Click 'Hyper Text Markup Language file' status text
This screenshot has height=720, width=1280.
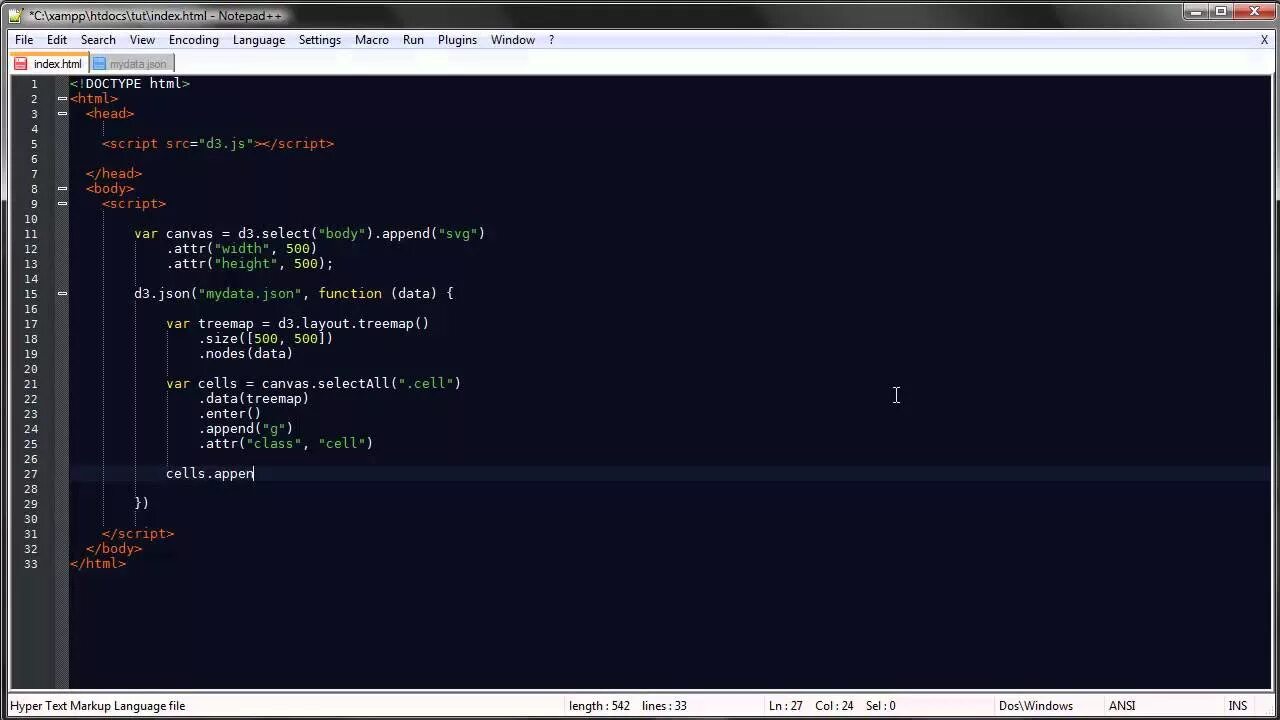coord(98,706)
